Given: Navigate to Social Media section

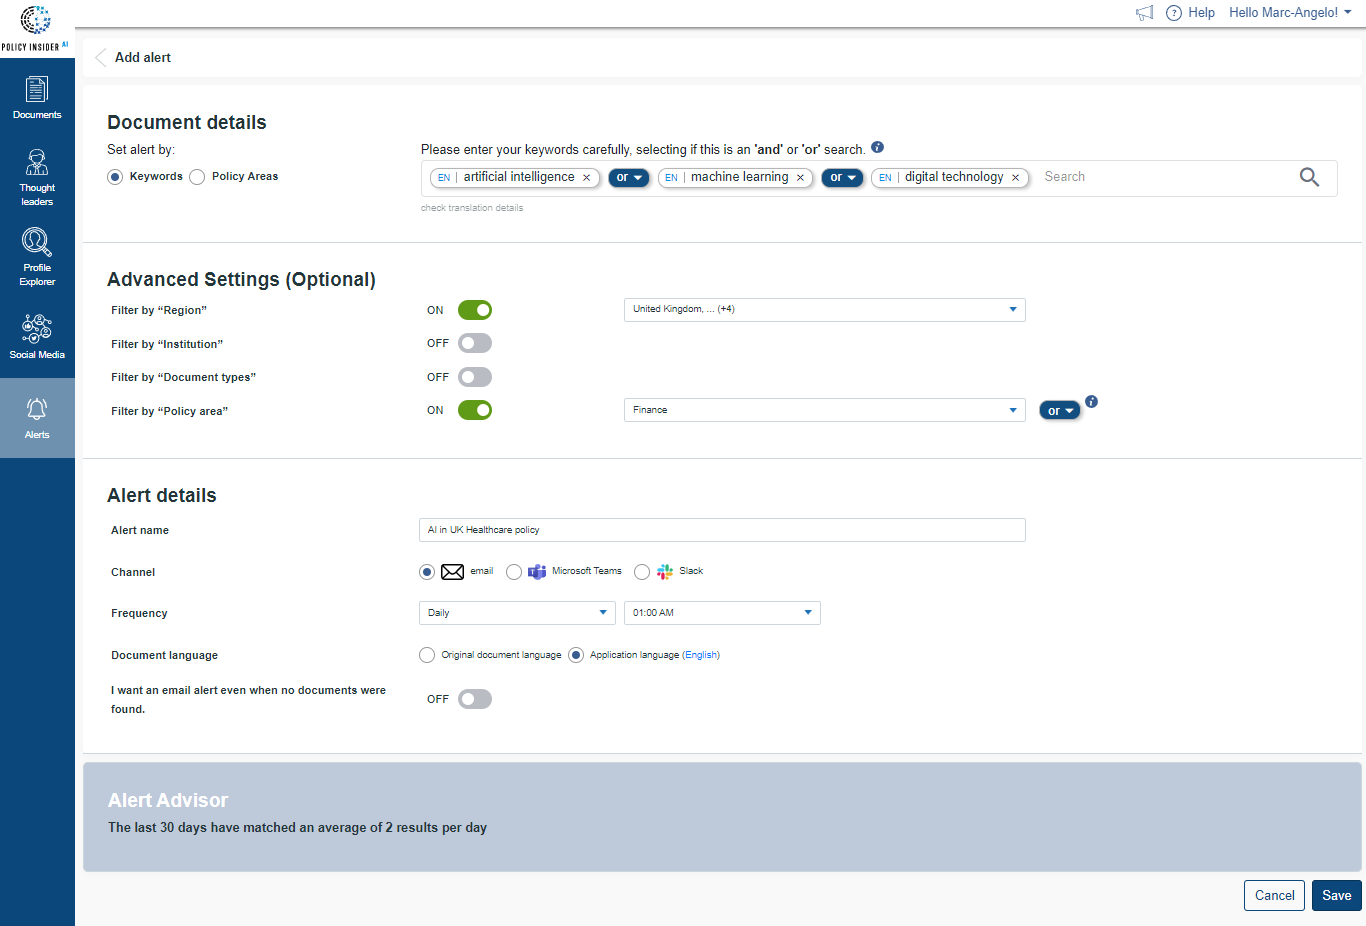Looking at the screenshot, I should click(37, 335).
